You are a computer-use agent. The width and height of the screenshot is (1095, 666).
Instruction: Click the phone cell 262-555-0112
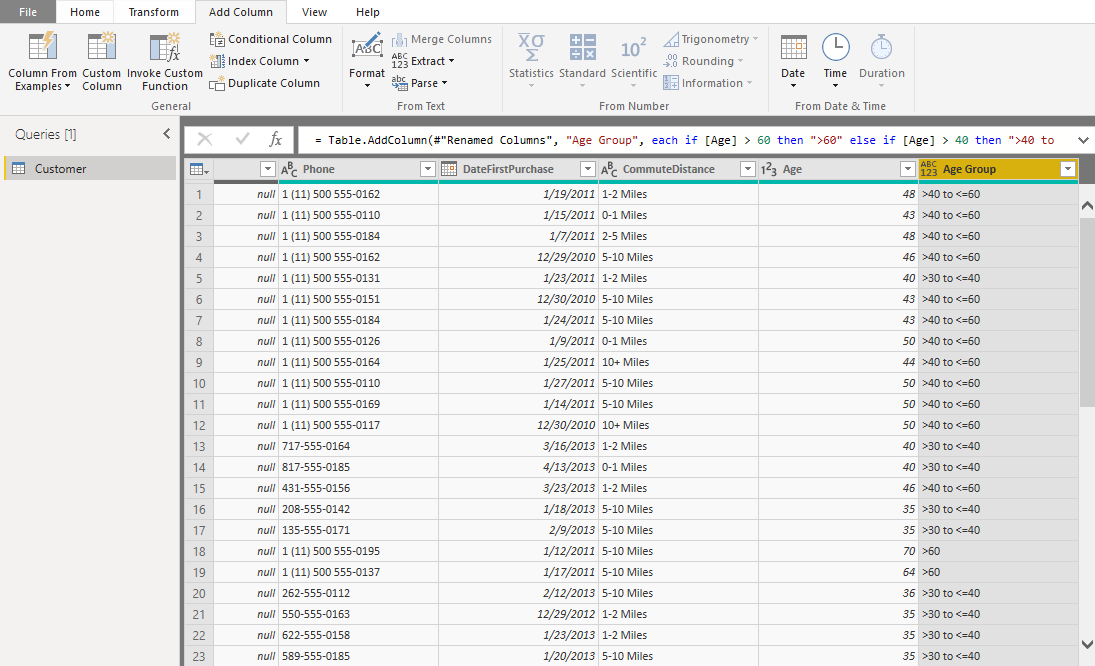click(x=358, y=593)
